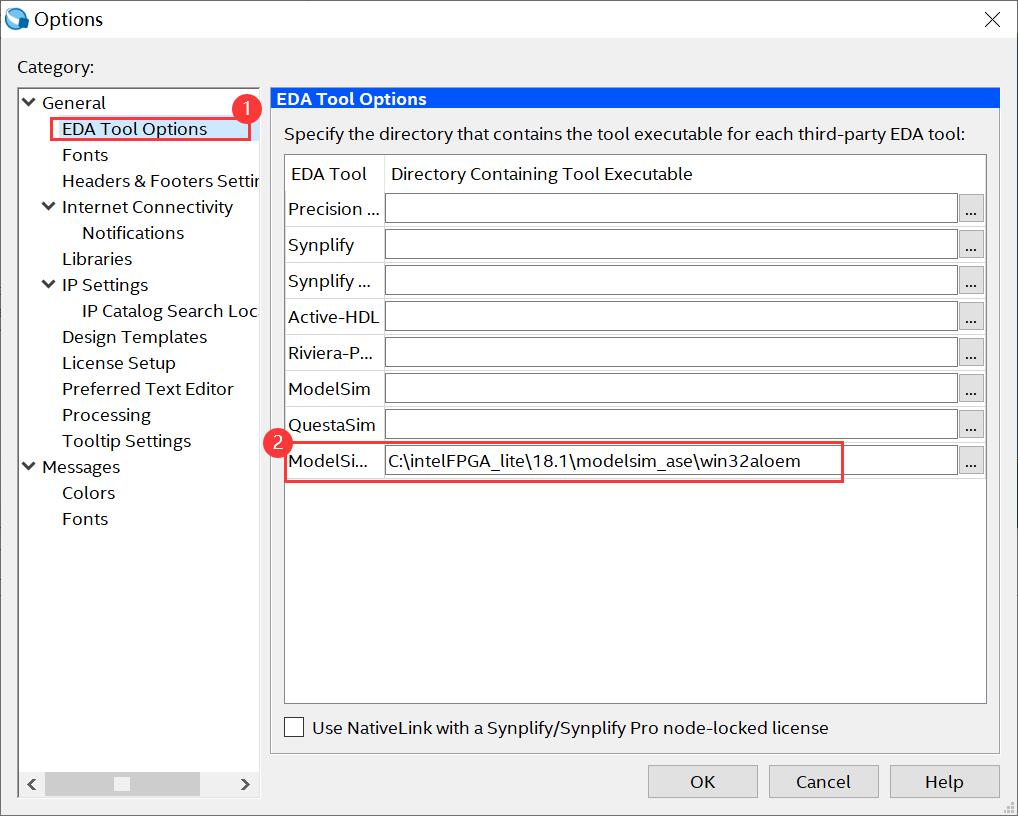Click the 'Specify the directory that contains' instruction text

(625, 134)
